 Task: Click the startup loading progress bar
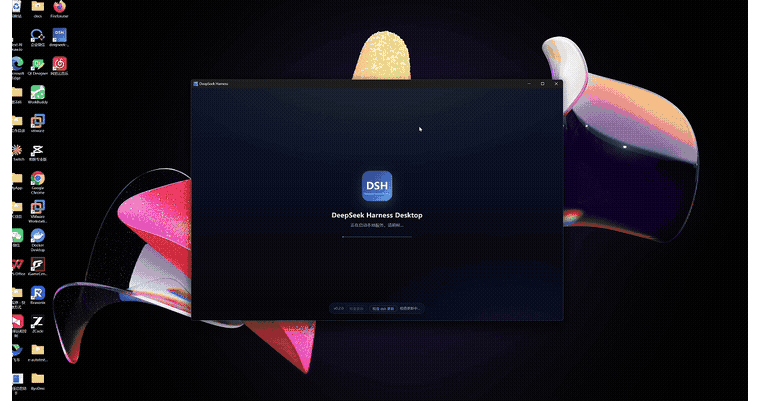pyautogui.click(x=377, y=237)
